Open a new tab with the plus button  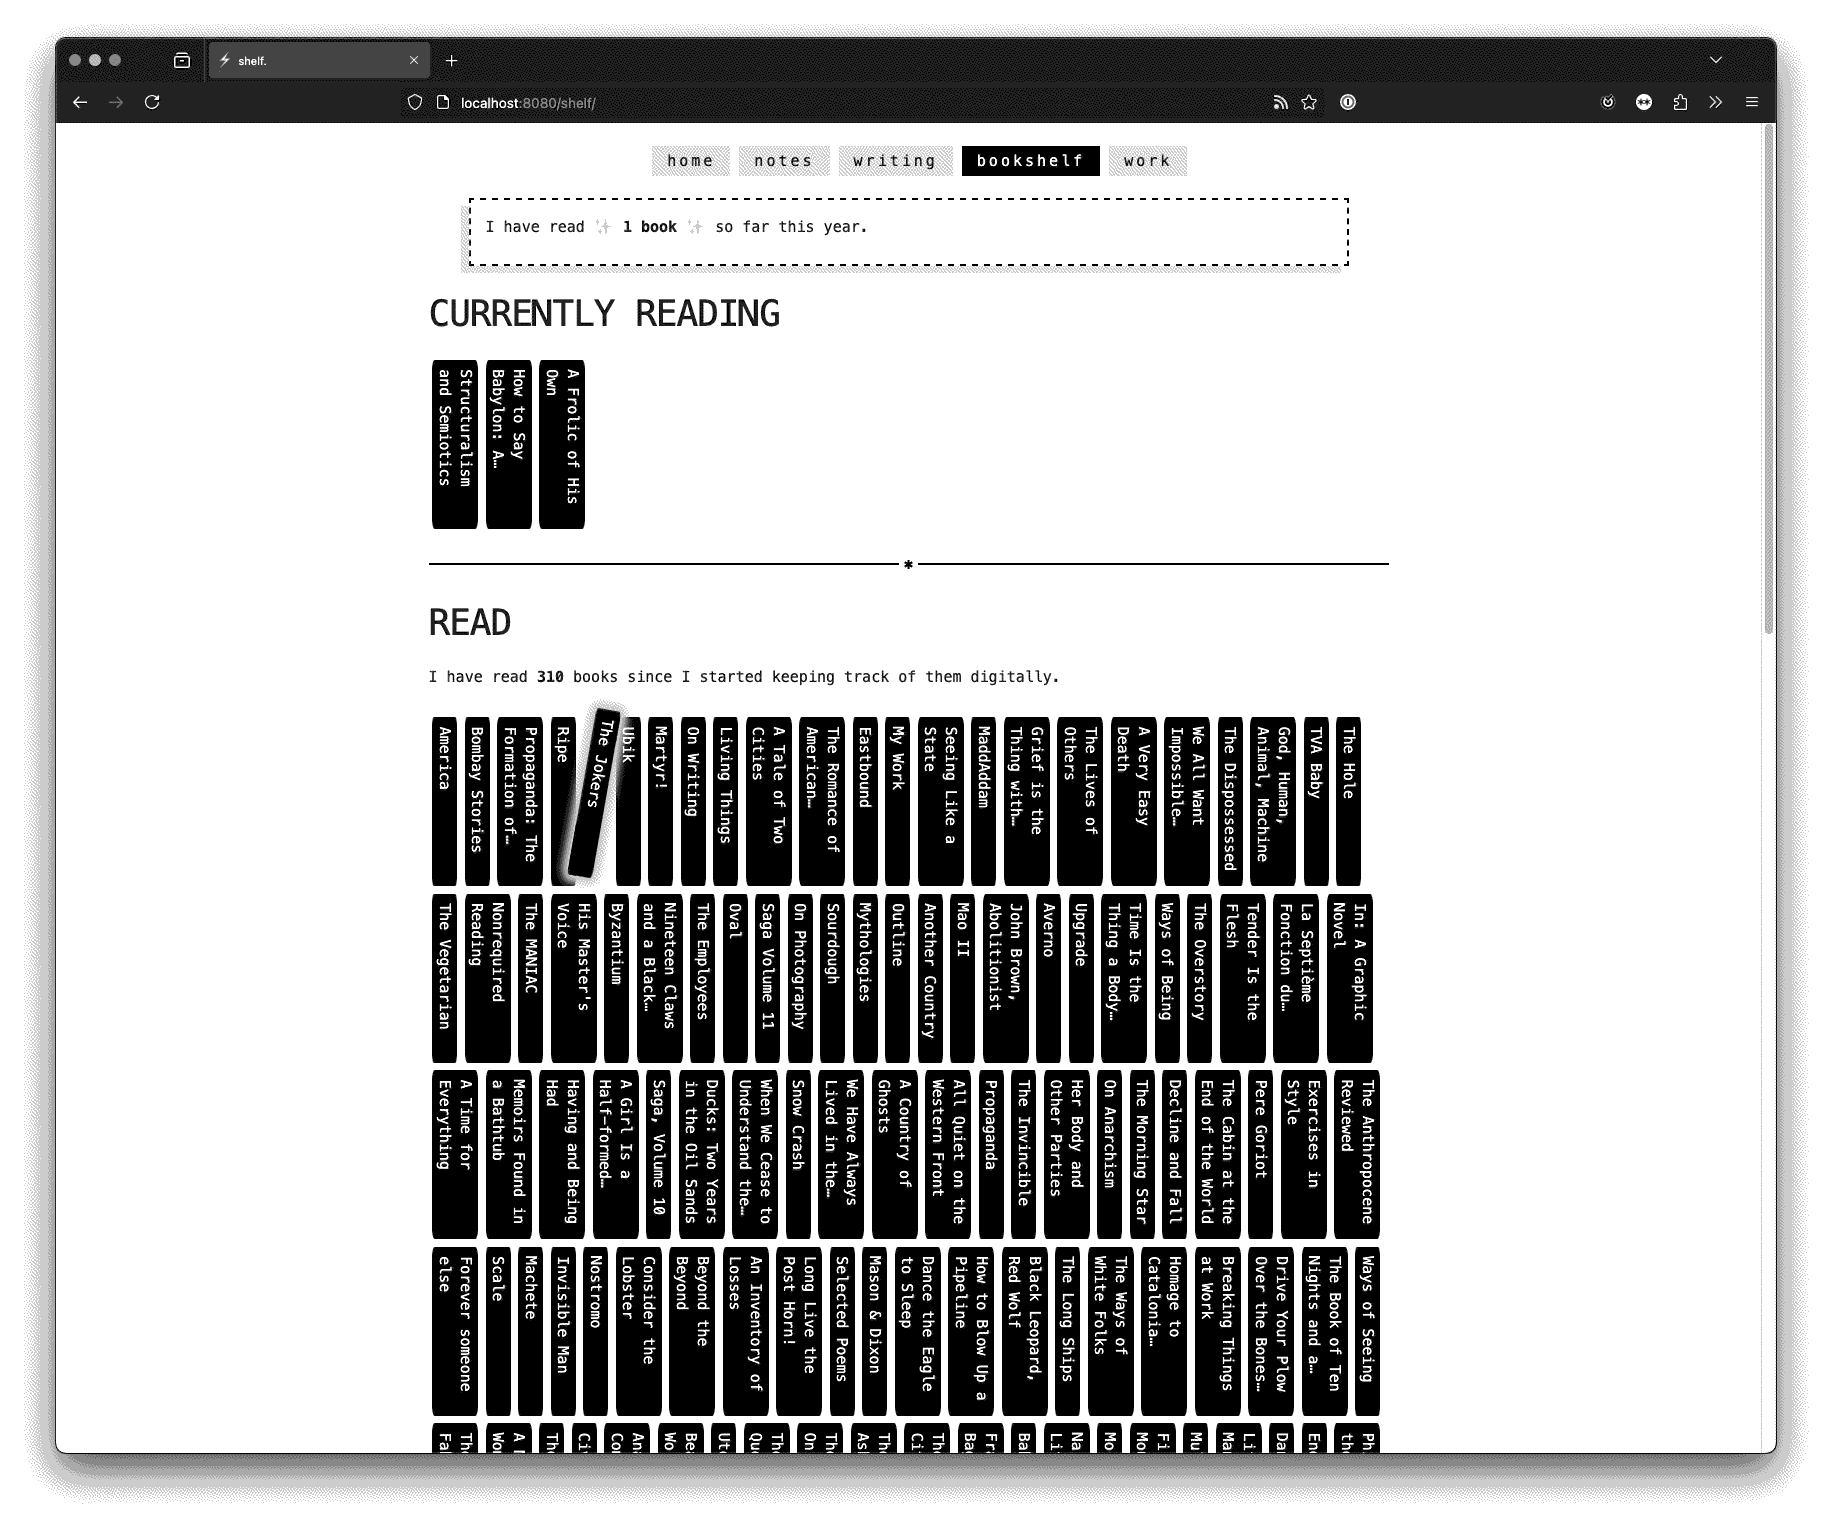click(x=452, y=61)
